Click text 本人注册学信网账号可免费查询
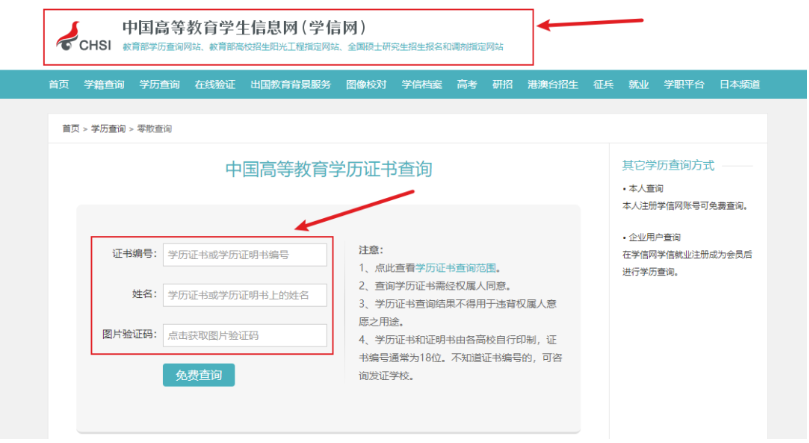Screen dimensions: 809x443 coord(685,206)
